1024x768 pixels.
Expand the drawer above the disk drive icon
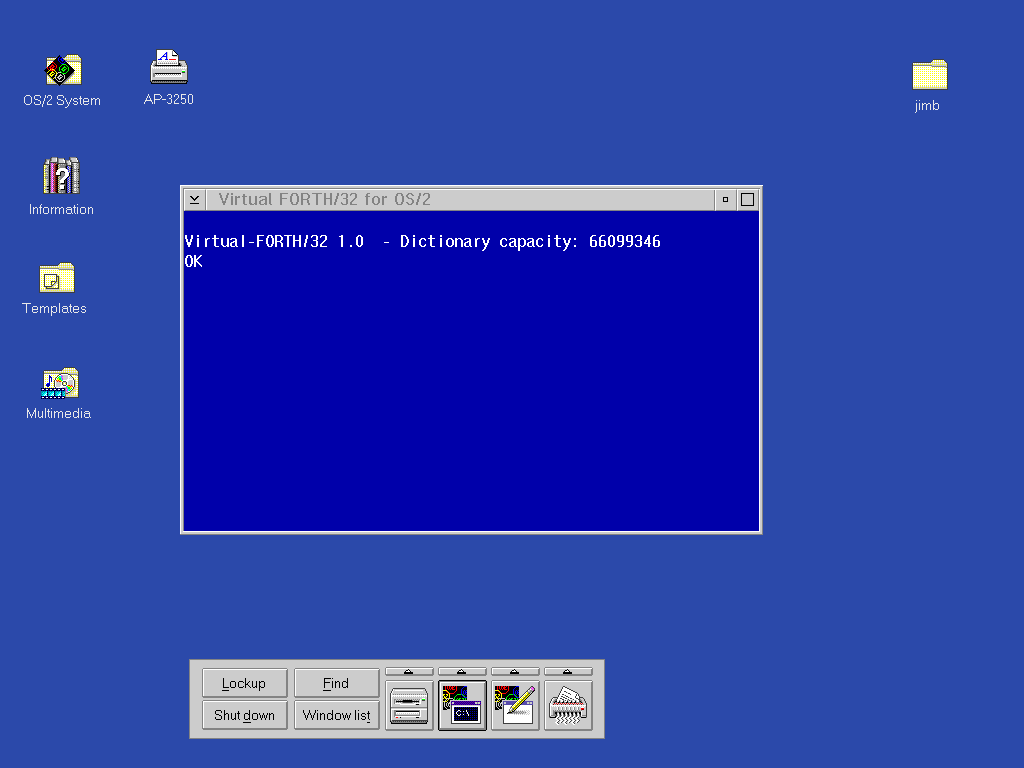point(409,671)
